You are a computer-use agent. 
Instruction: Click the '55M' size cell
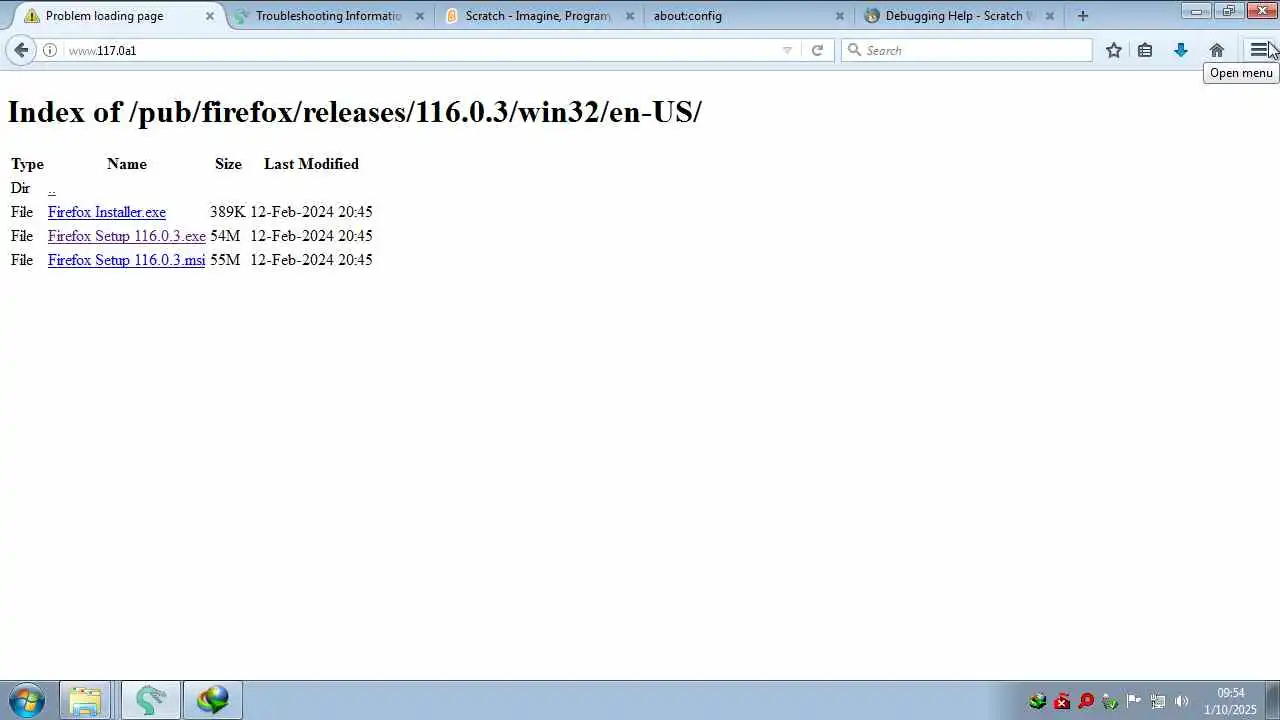pyautogui.click(x=225, y=260)
